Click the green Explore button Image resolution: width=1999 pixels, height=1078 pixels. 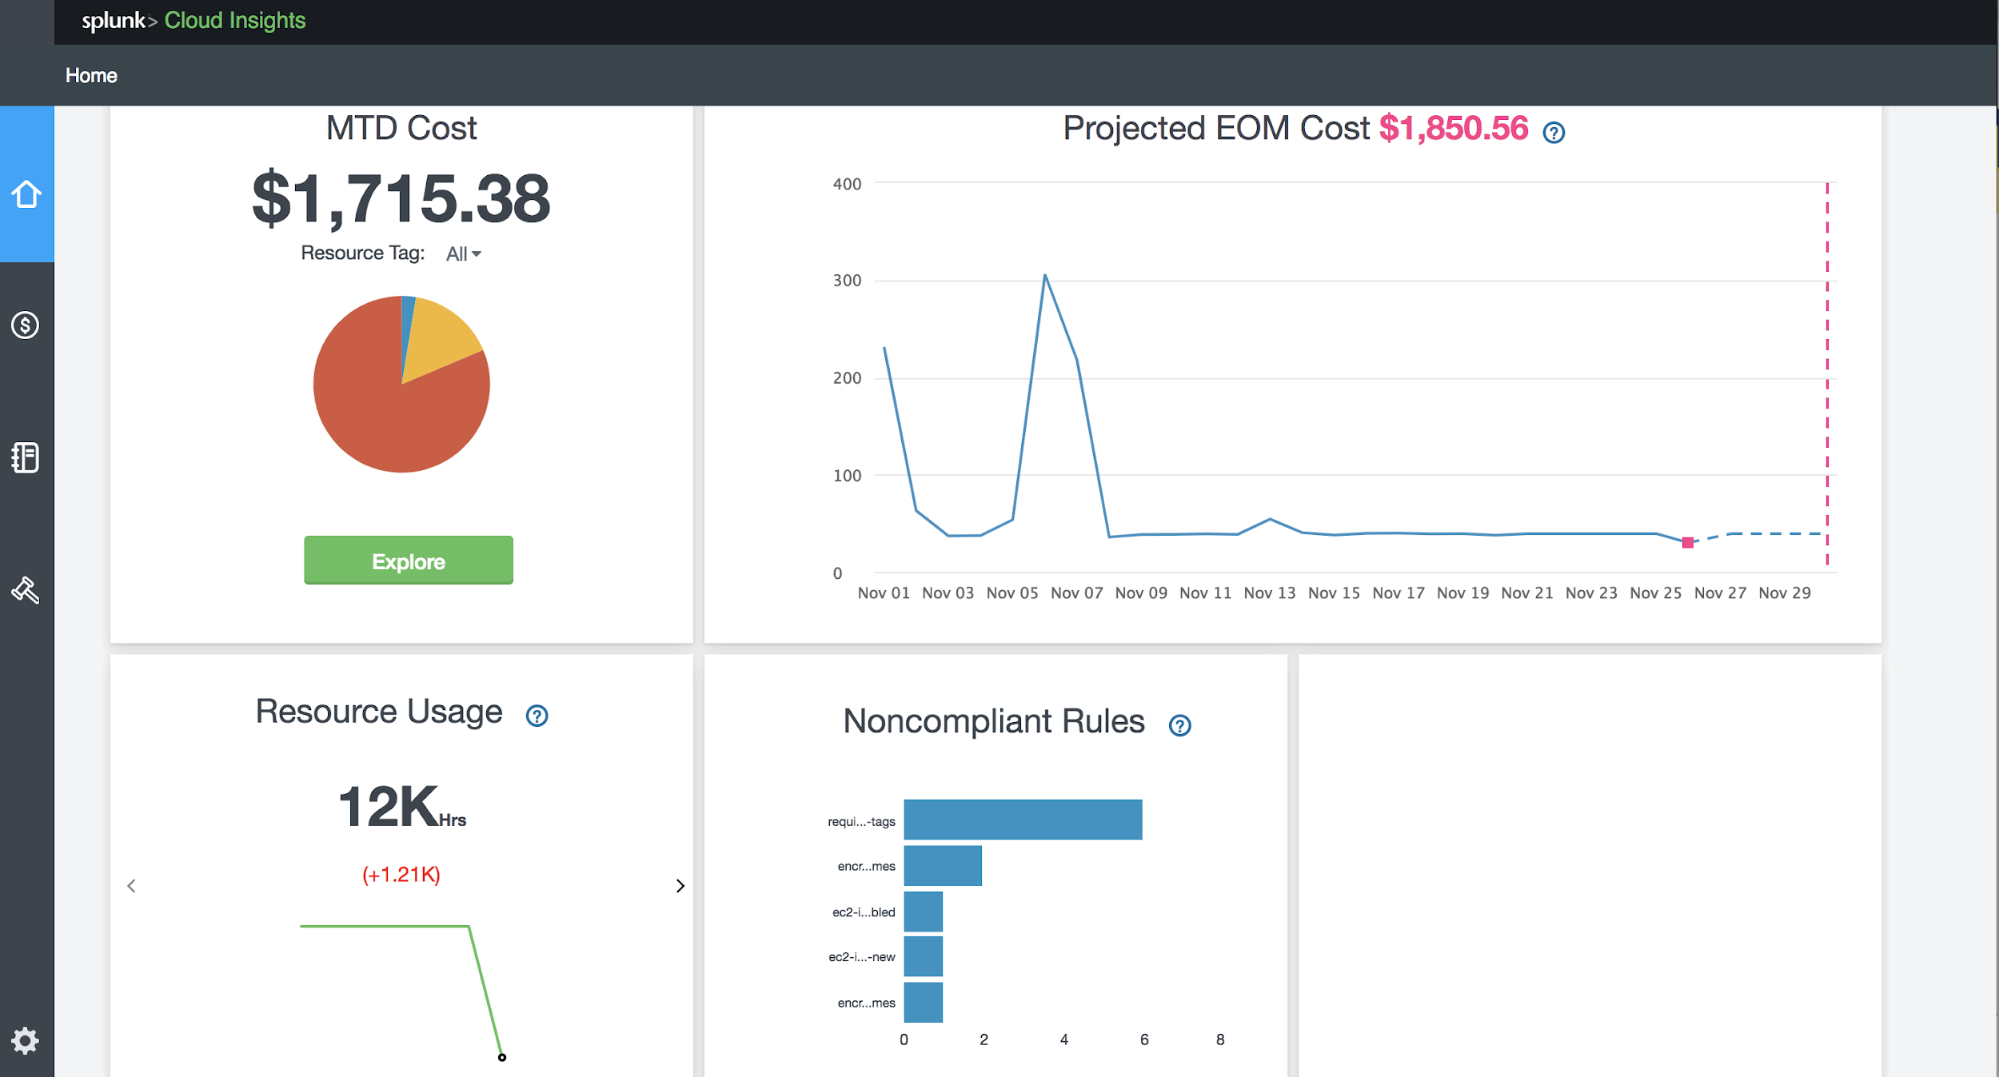(408, 561)
